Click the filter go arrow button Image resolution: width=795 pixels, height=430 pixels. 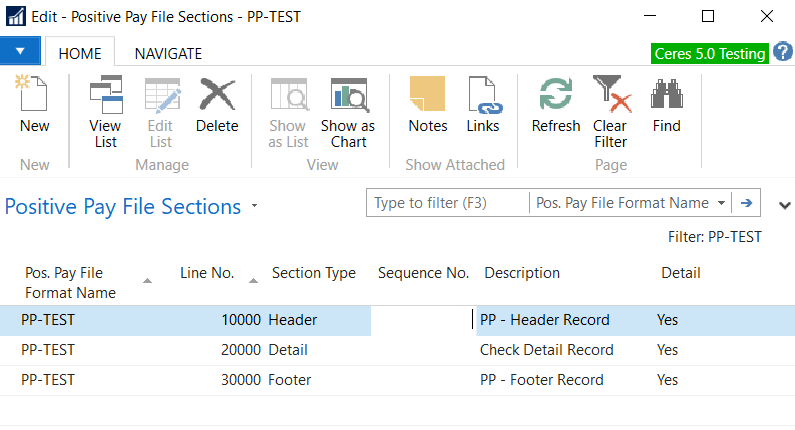point(746,203)
